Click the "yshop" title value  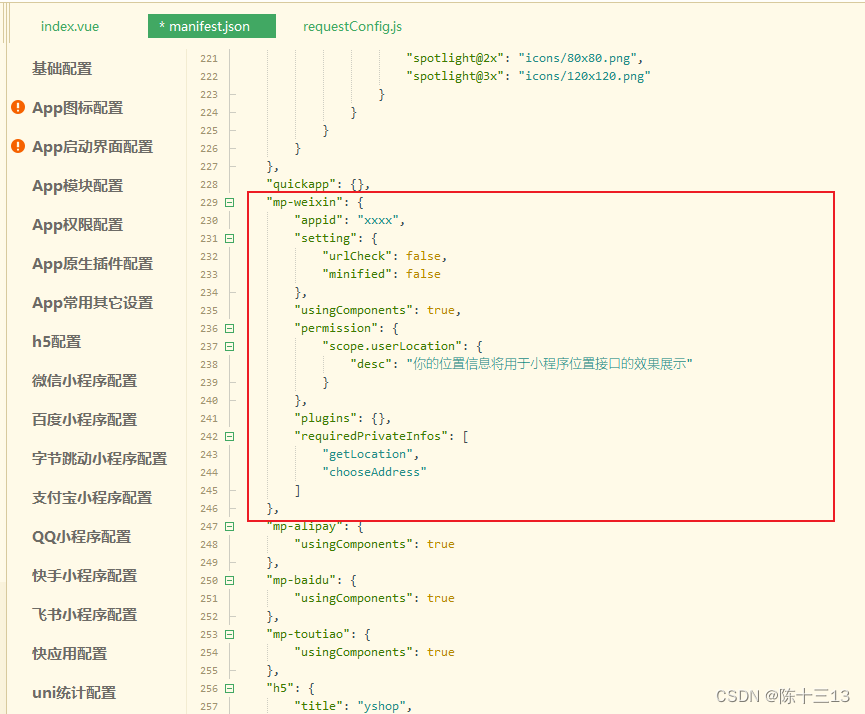click(x=381, y=706)
